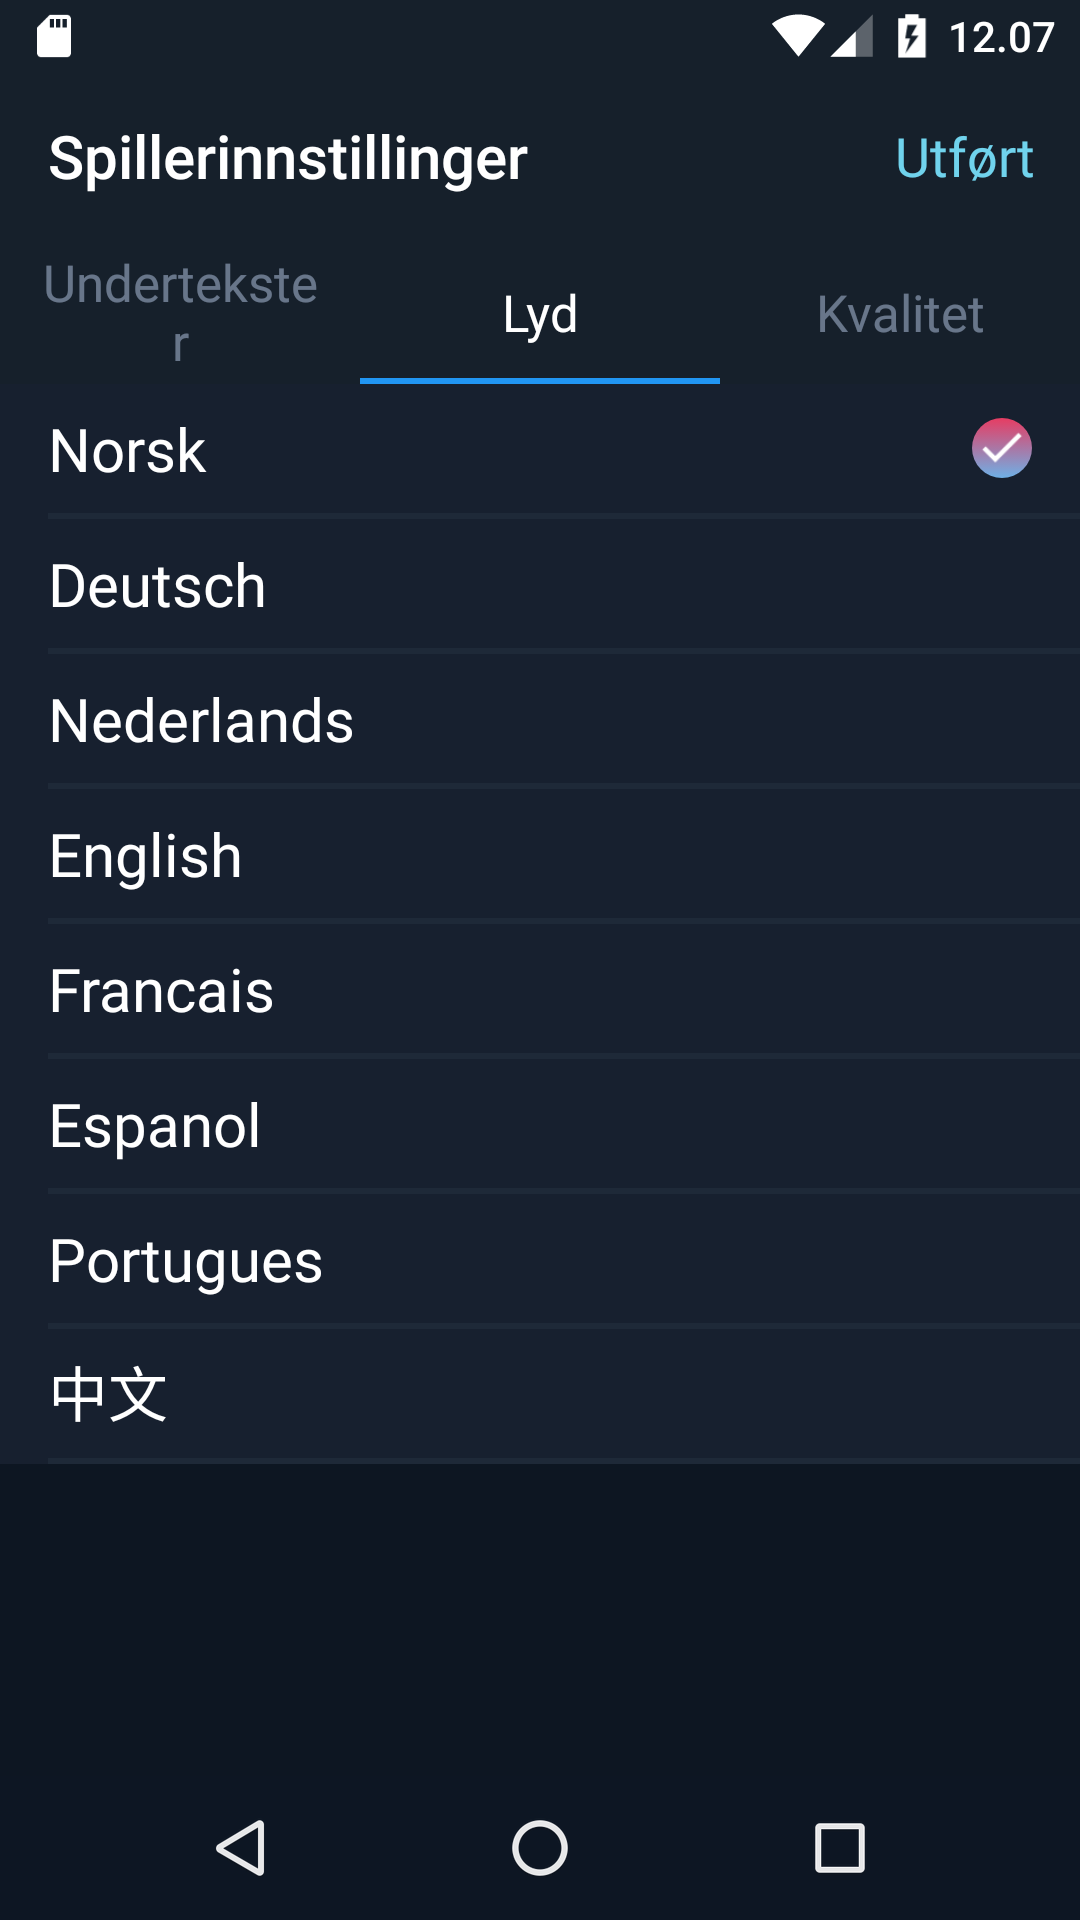This screenshot has height=1920, width=1080.
Task: Tap the checkmark icon next to Norsk
Action: [1001, 448]
